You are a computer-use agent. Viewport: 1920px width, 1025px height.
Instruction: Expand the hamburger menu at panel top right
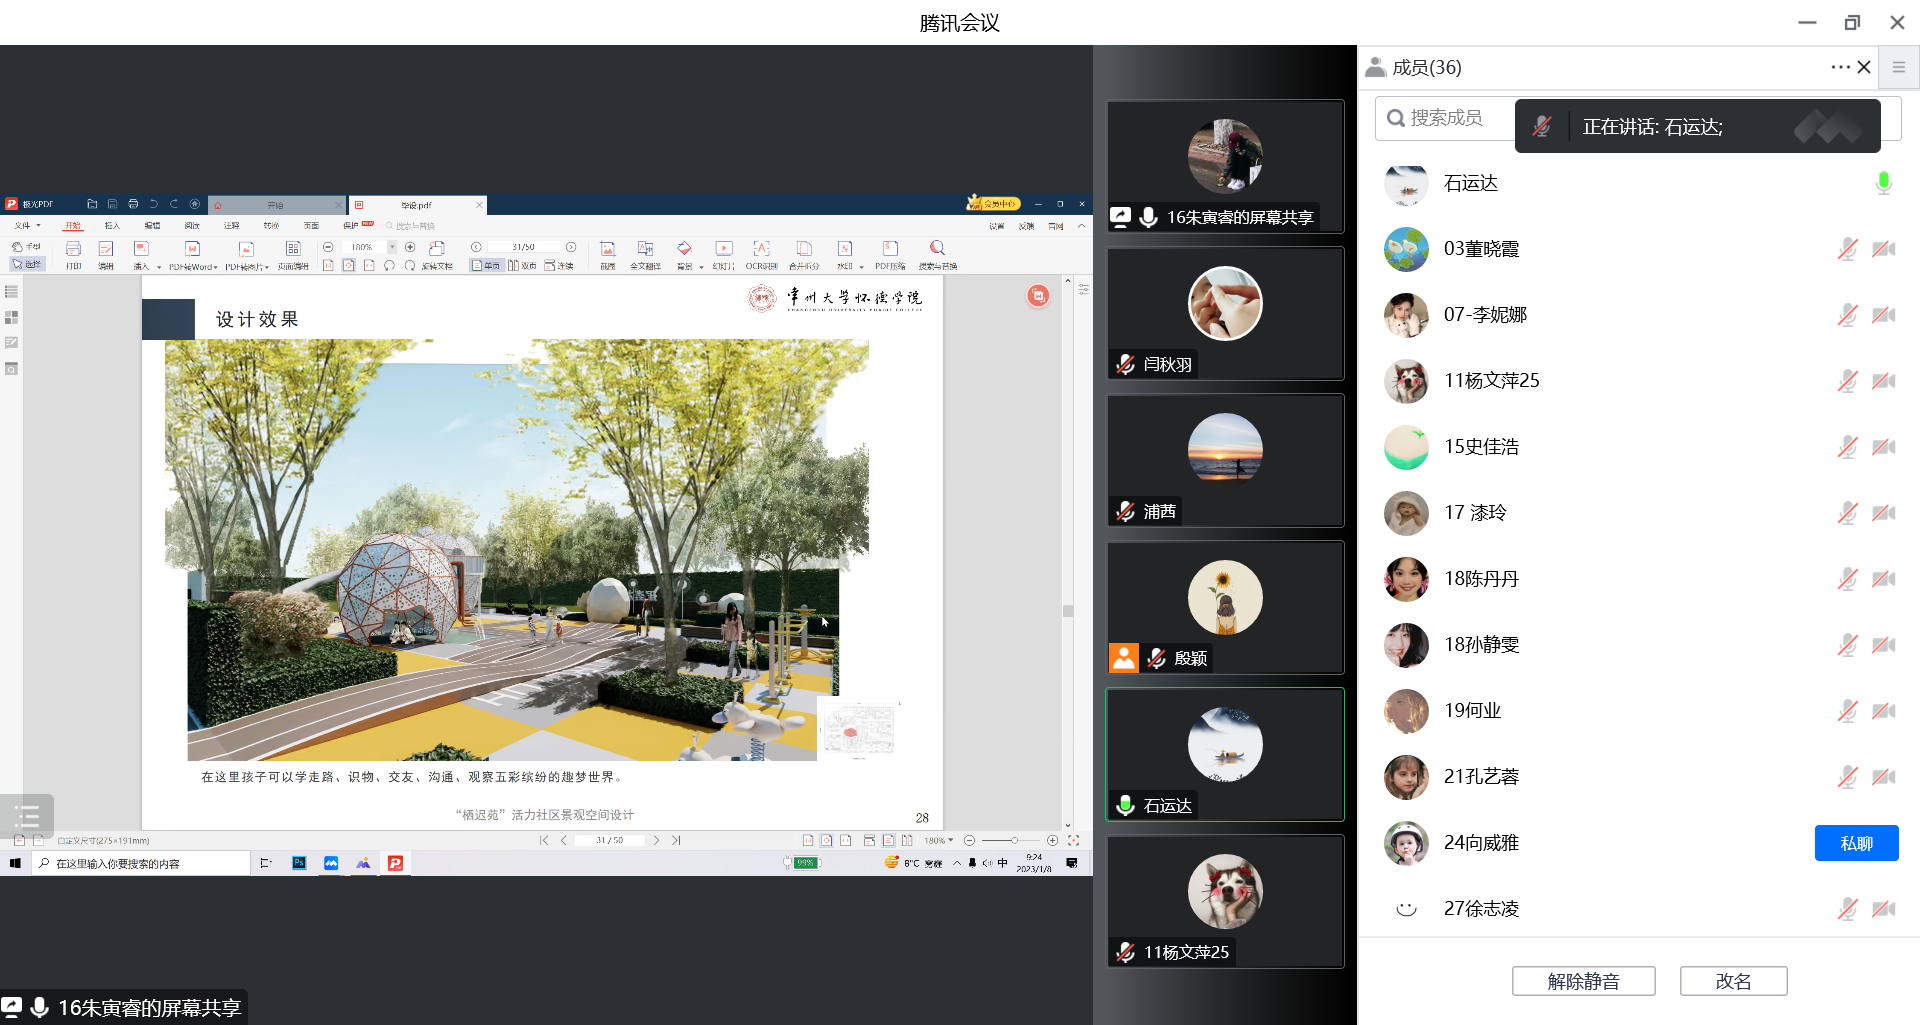click(x=1898, y=67)
